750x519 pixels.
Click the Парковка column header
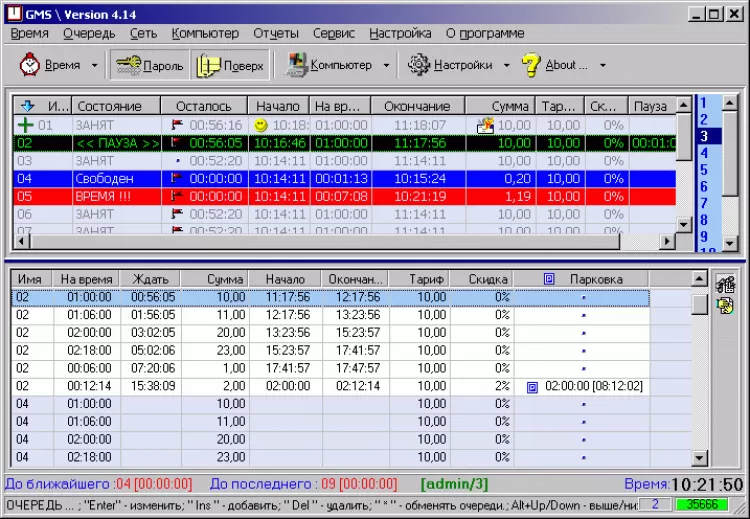coord(595,279)
